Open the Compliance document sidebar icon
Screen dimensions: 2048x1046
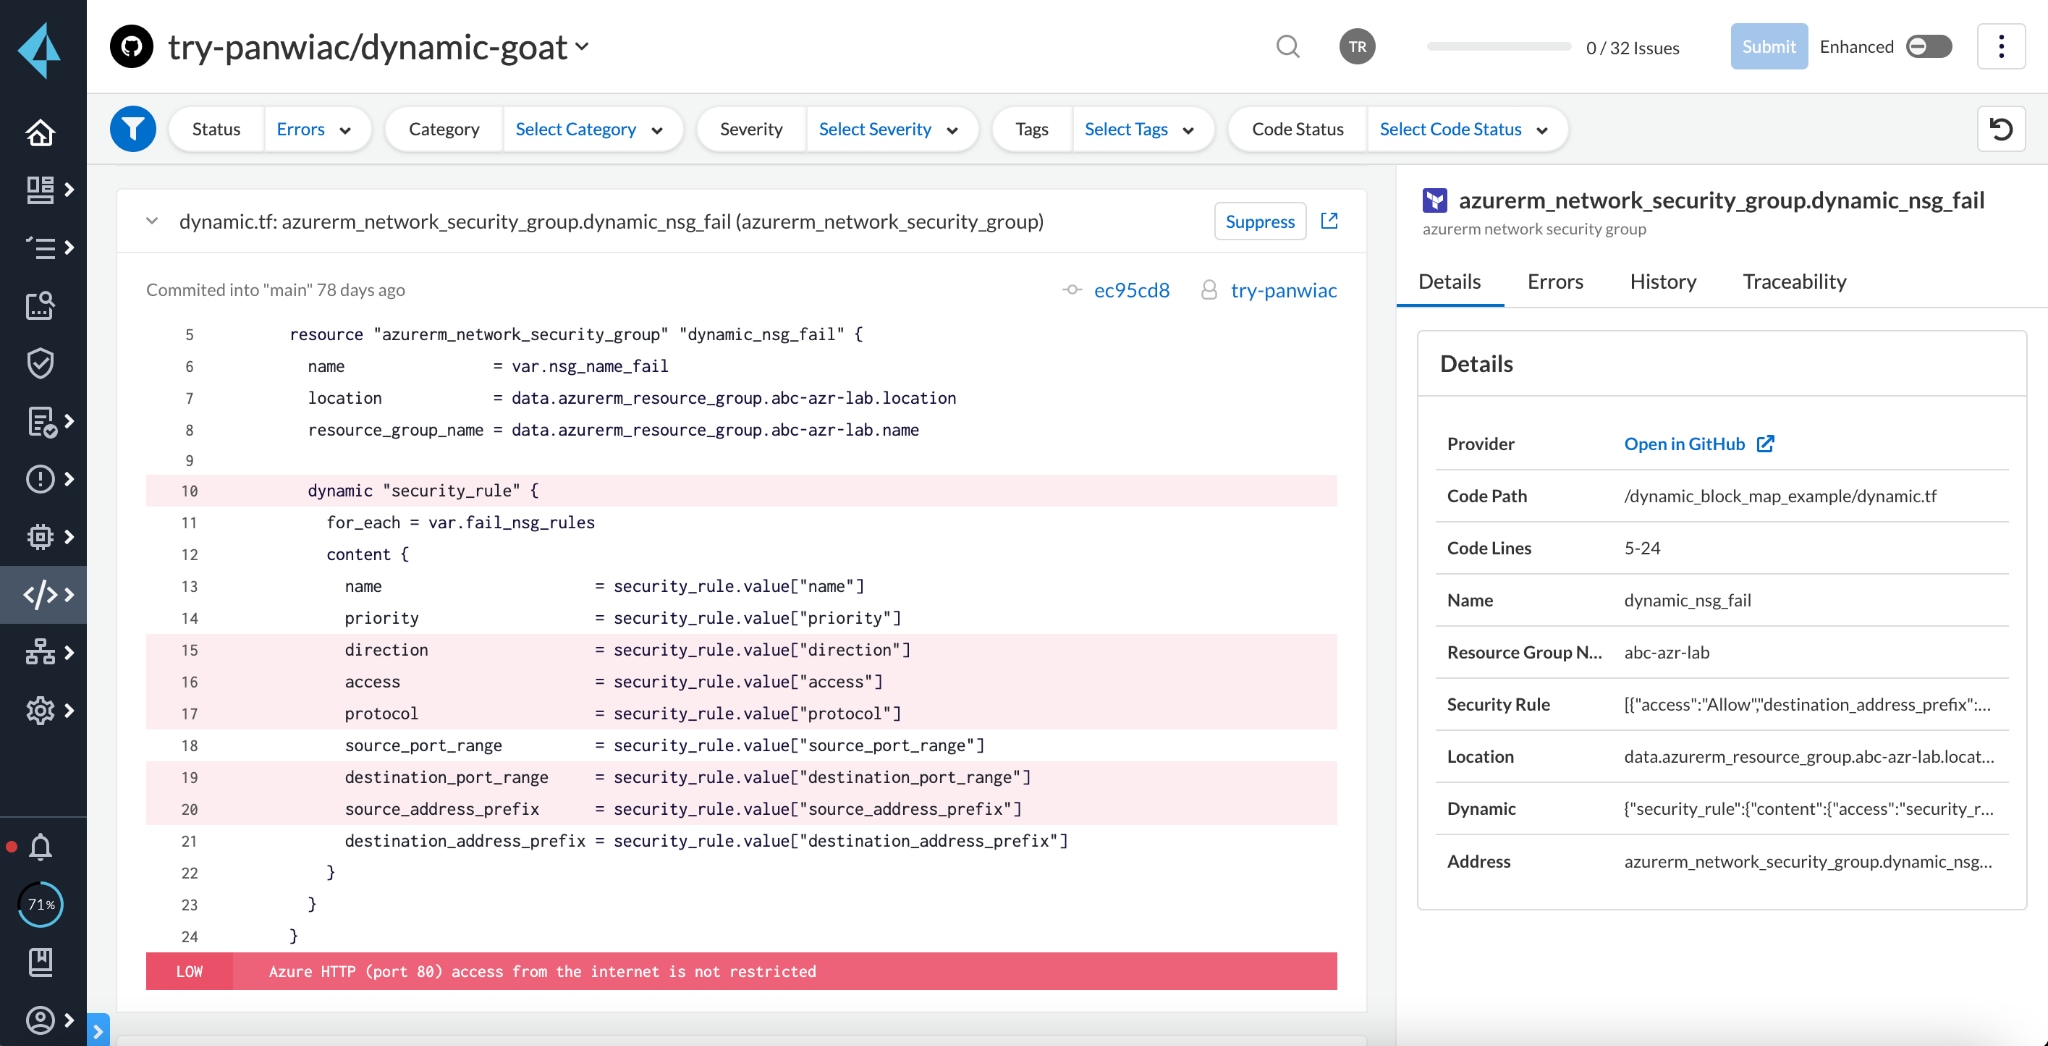point(40,421)
